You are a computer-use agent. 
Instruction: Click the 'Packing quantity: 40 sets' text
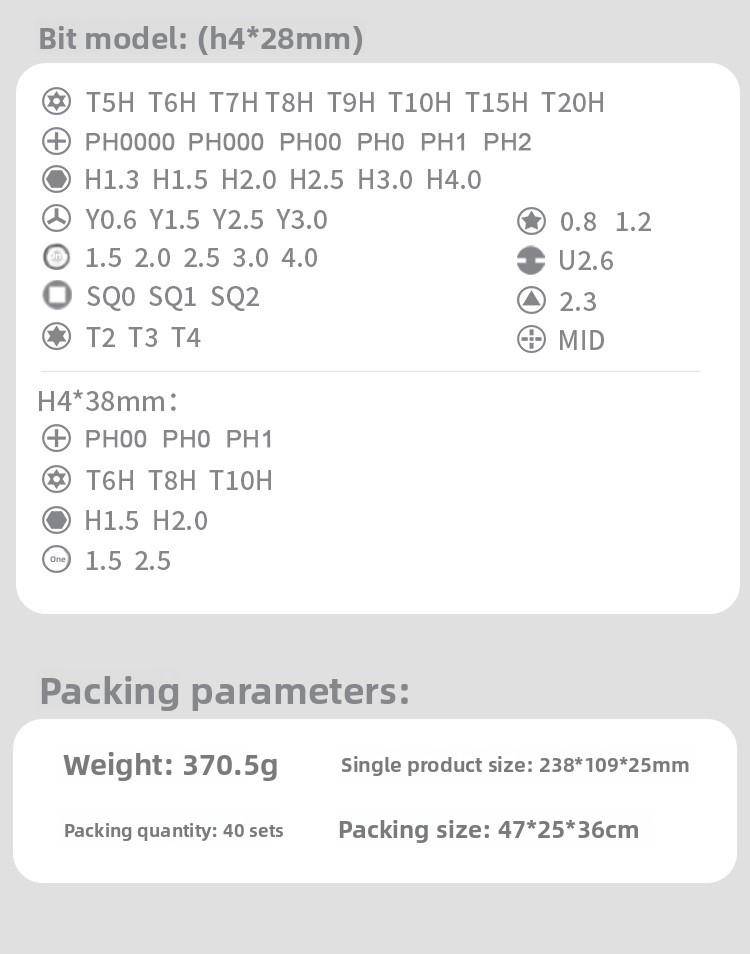[x=173, y=831]
